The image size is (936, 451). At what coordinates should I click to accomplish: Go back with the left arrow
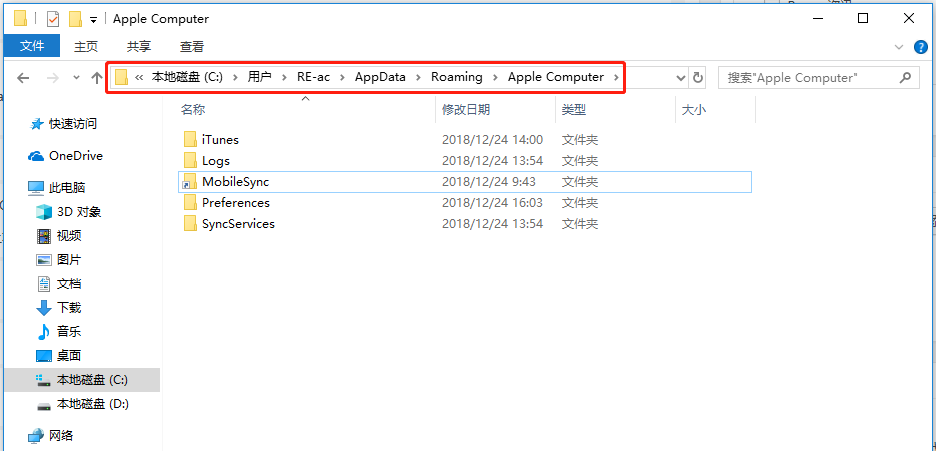tap(23, 78)
